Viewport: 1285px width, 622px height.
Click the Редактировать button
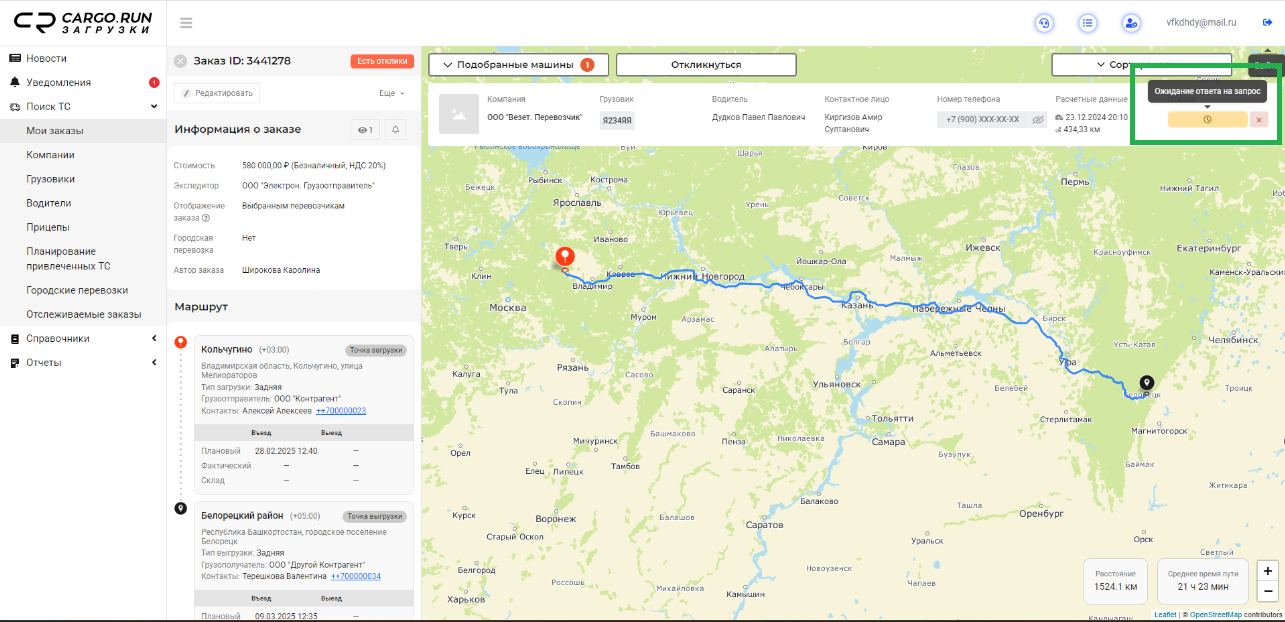tap(217, 93)
